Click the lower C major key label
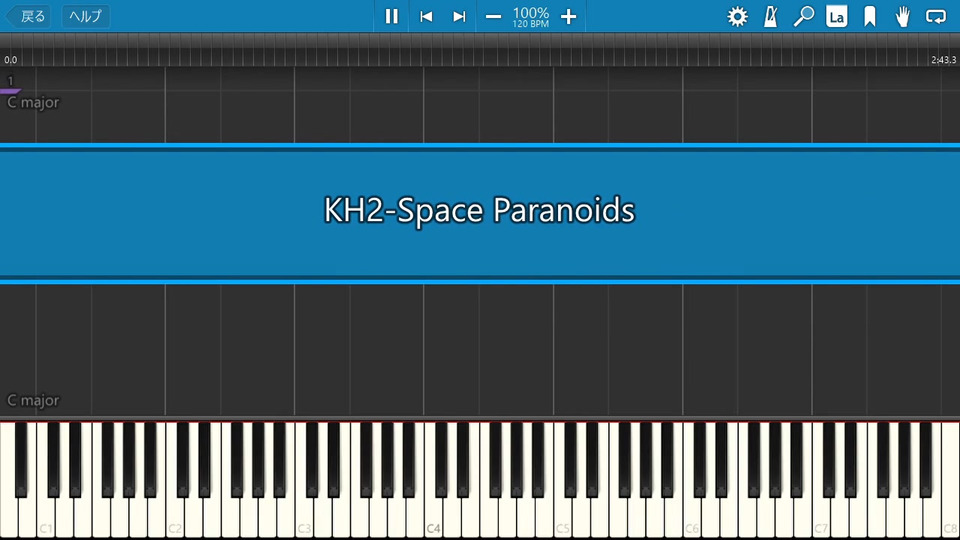 pos(33,400)
